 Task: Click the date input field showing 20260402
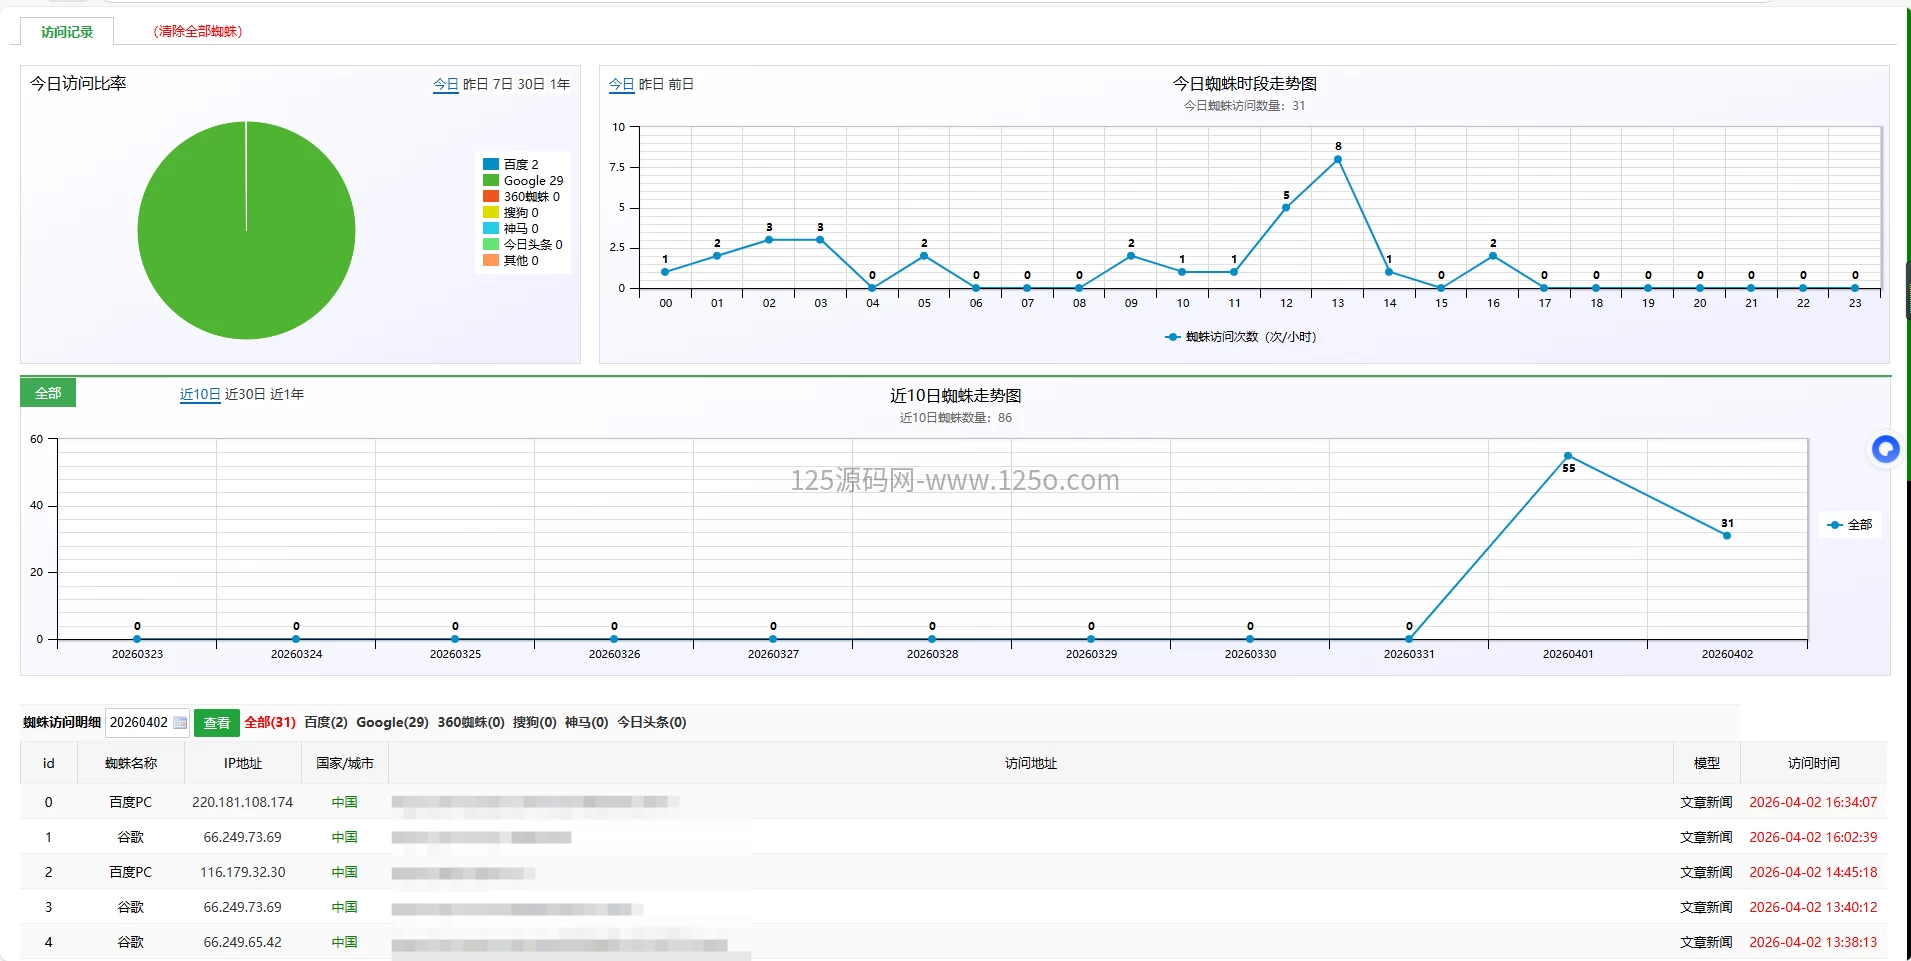pos(139,723)
